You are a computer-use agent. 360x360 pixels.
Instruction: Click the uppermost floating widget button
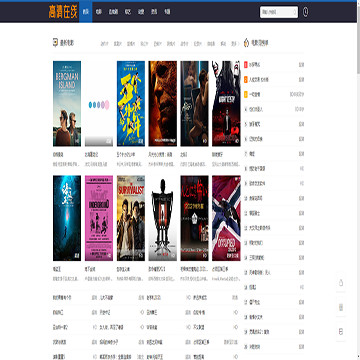pos(341,283)
